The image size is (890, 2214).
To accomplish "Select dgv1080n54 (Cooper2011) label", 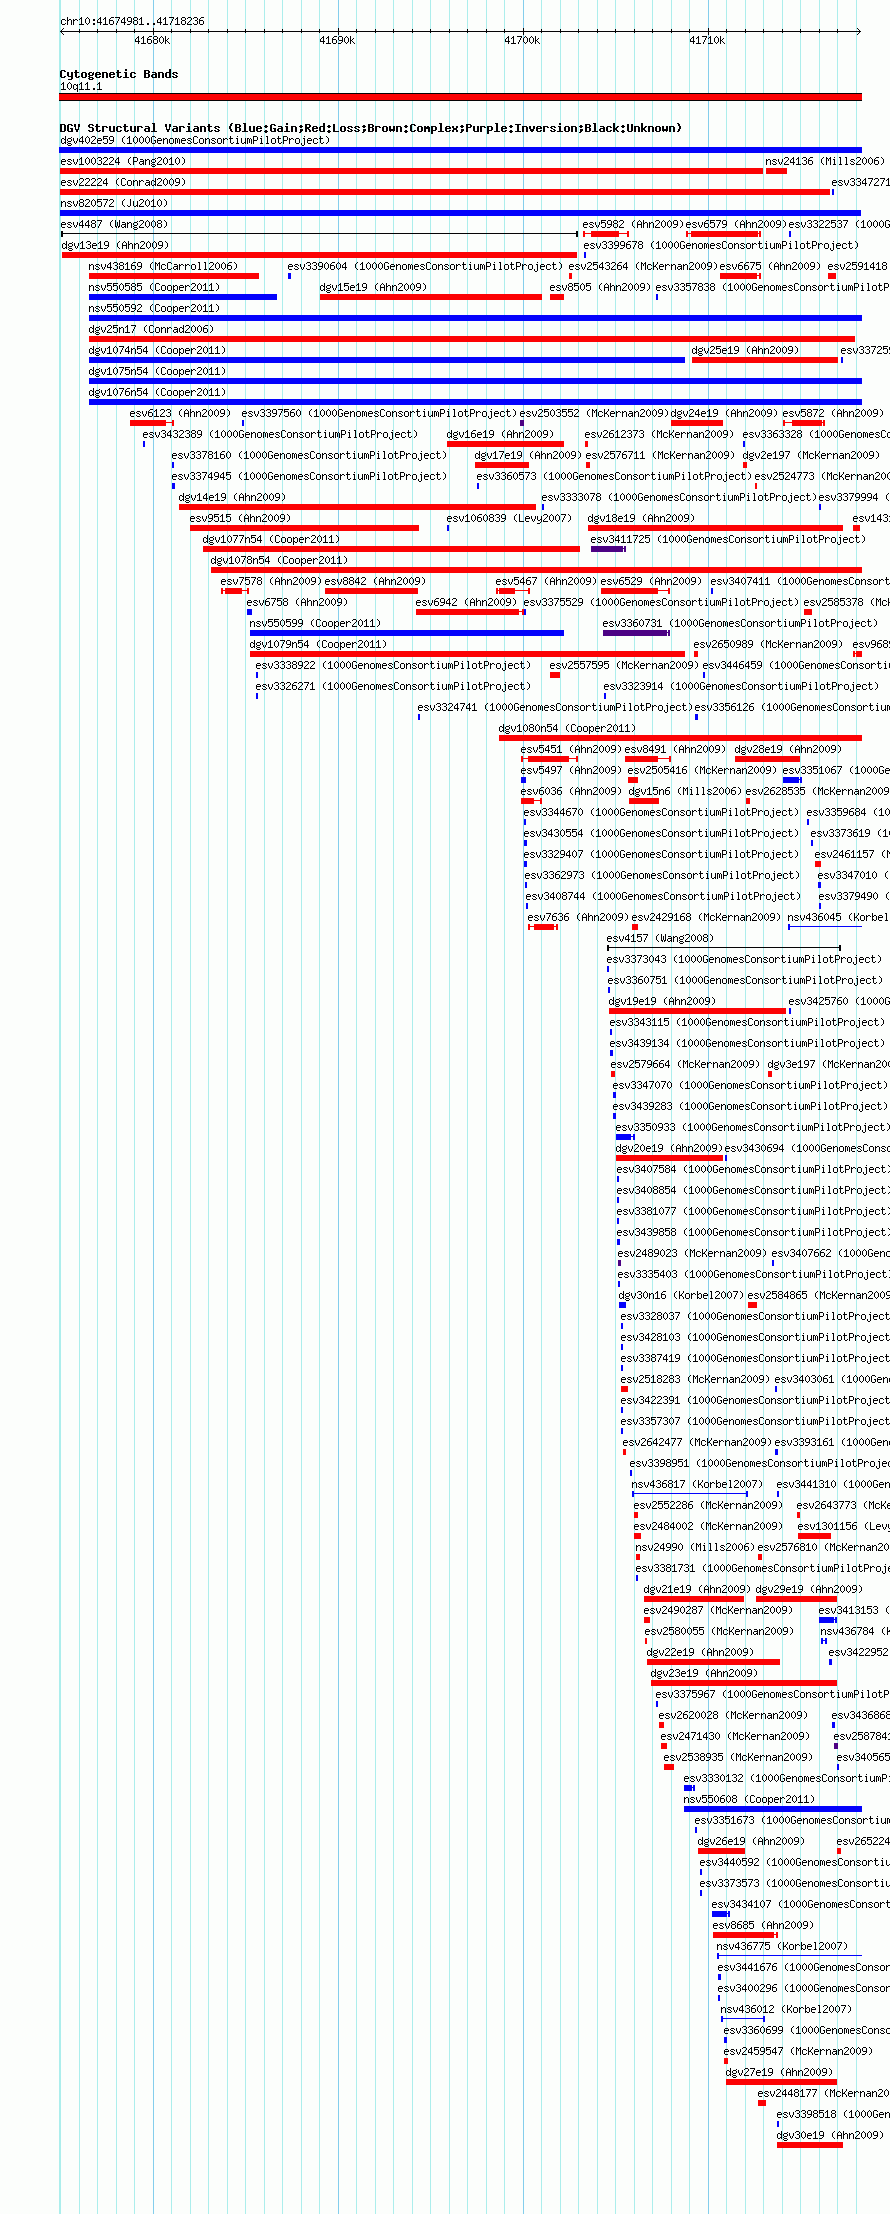I will [x=567, y=728].
